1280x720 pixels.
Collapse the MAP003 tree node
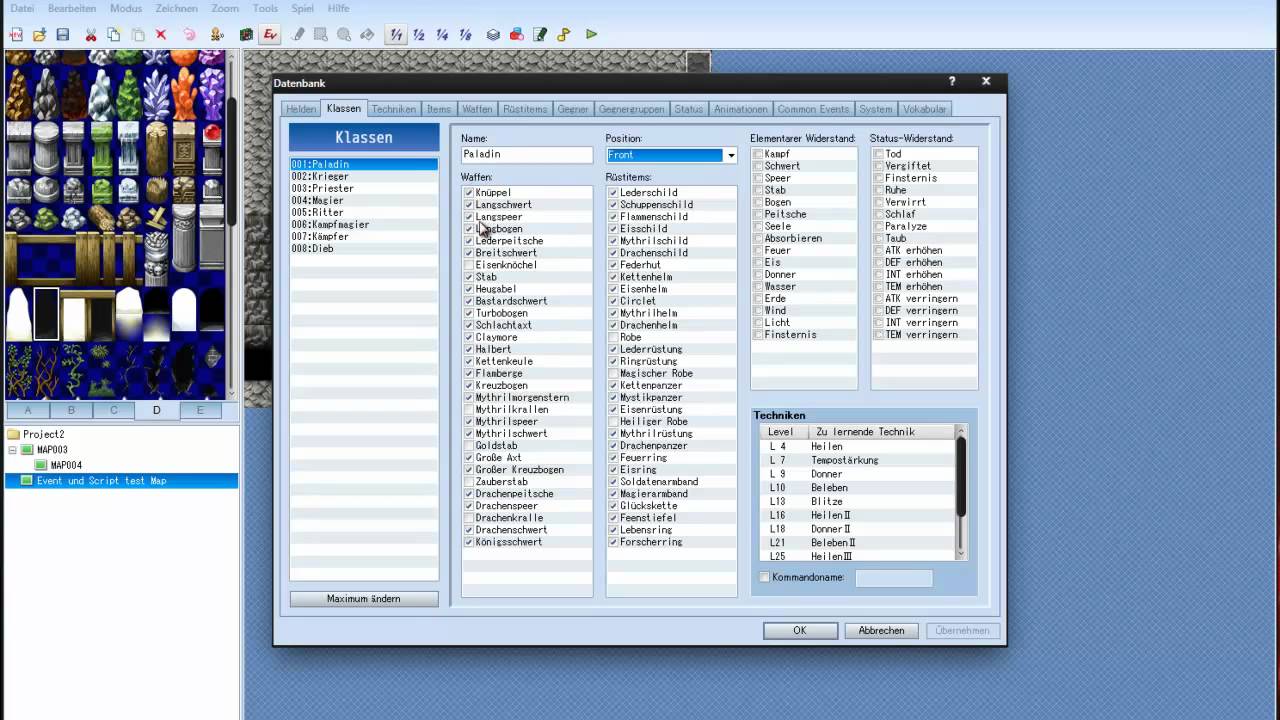(12, 450)
